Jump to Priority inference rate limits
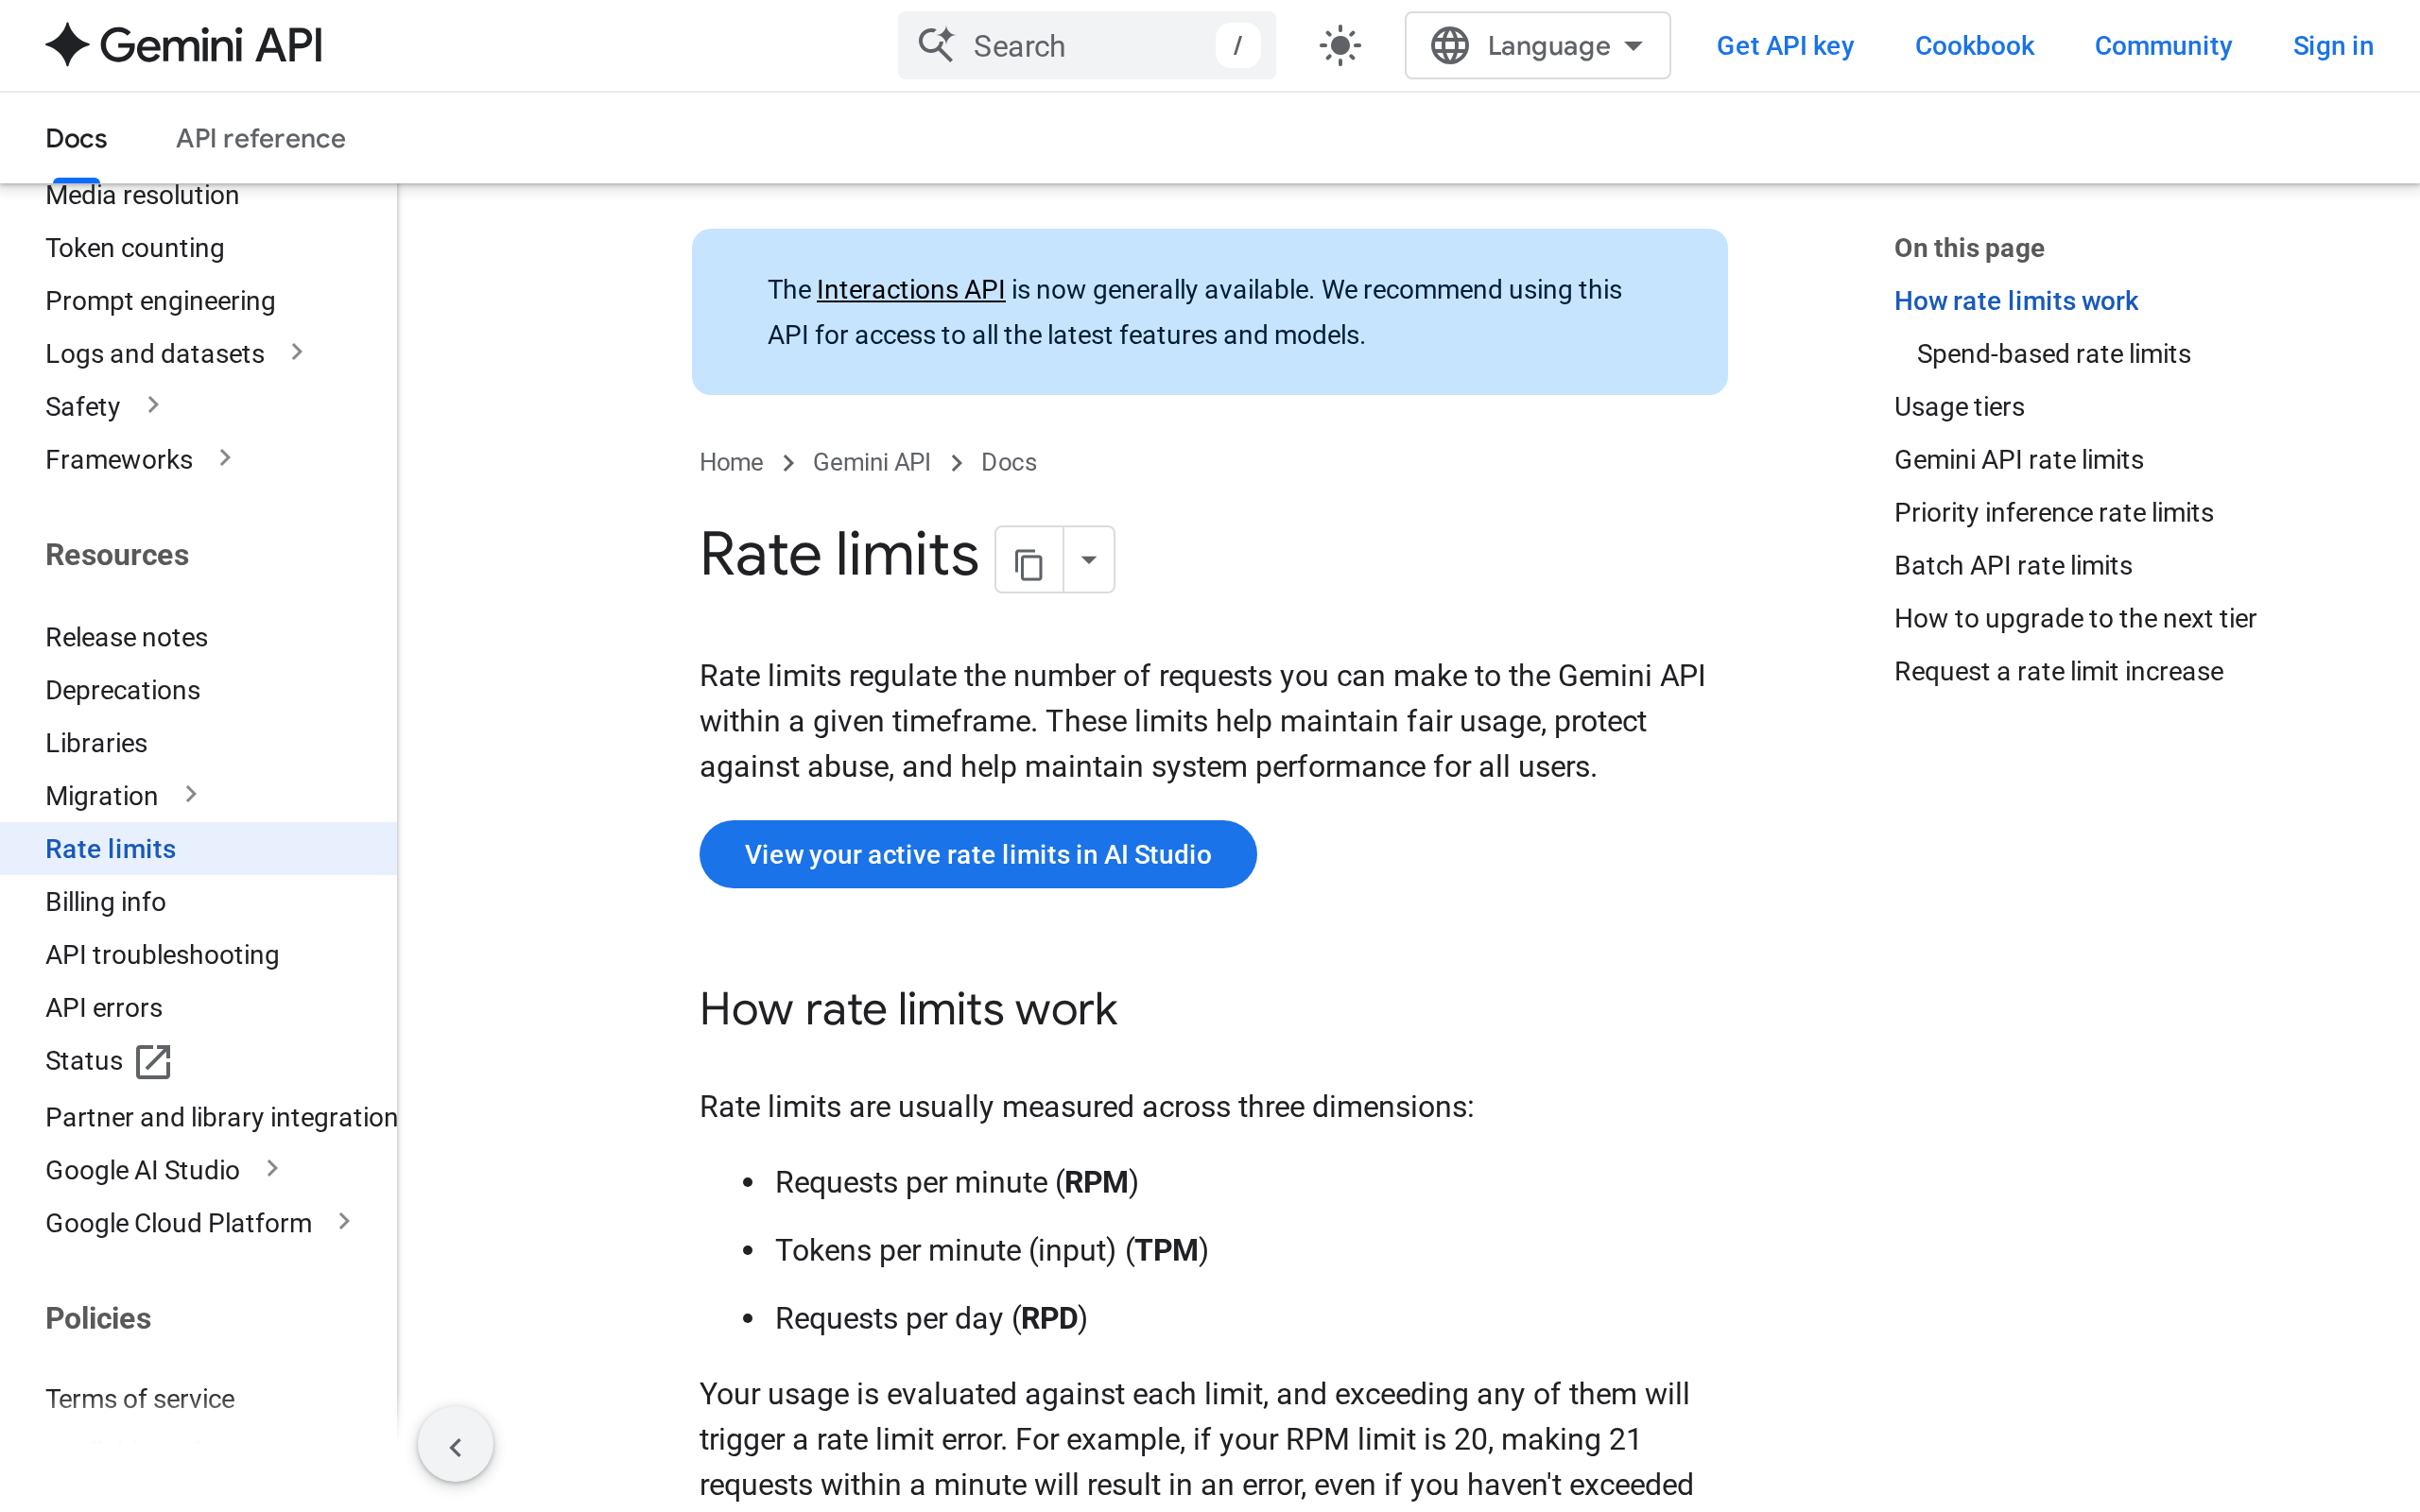The height and width of the screenshot is (1512, 2420). click(x=2053, y=513)
